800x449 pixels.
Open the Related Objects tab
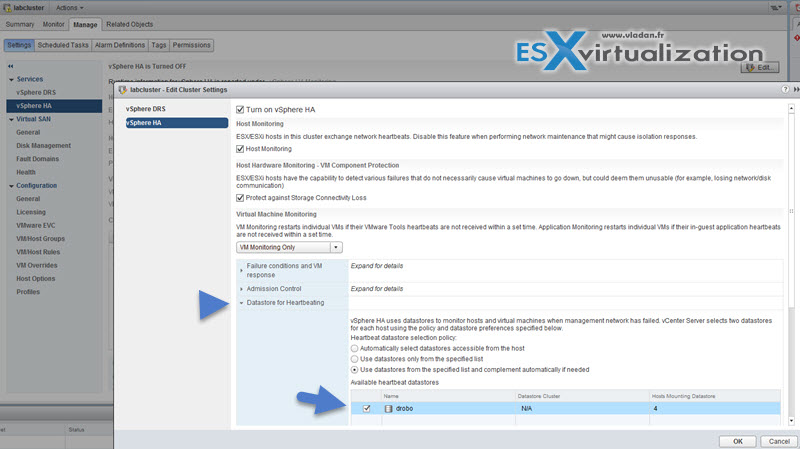[130, 24]
